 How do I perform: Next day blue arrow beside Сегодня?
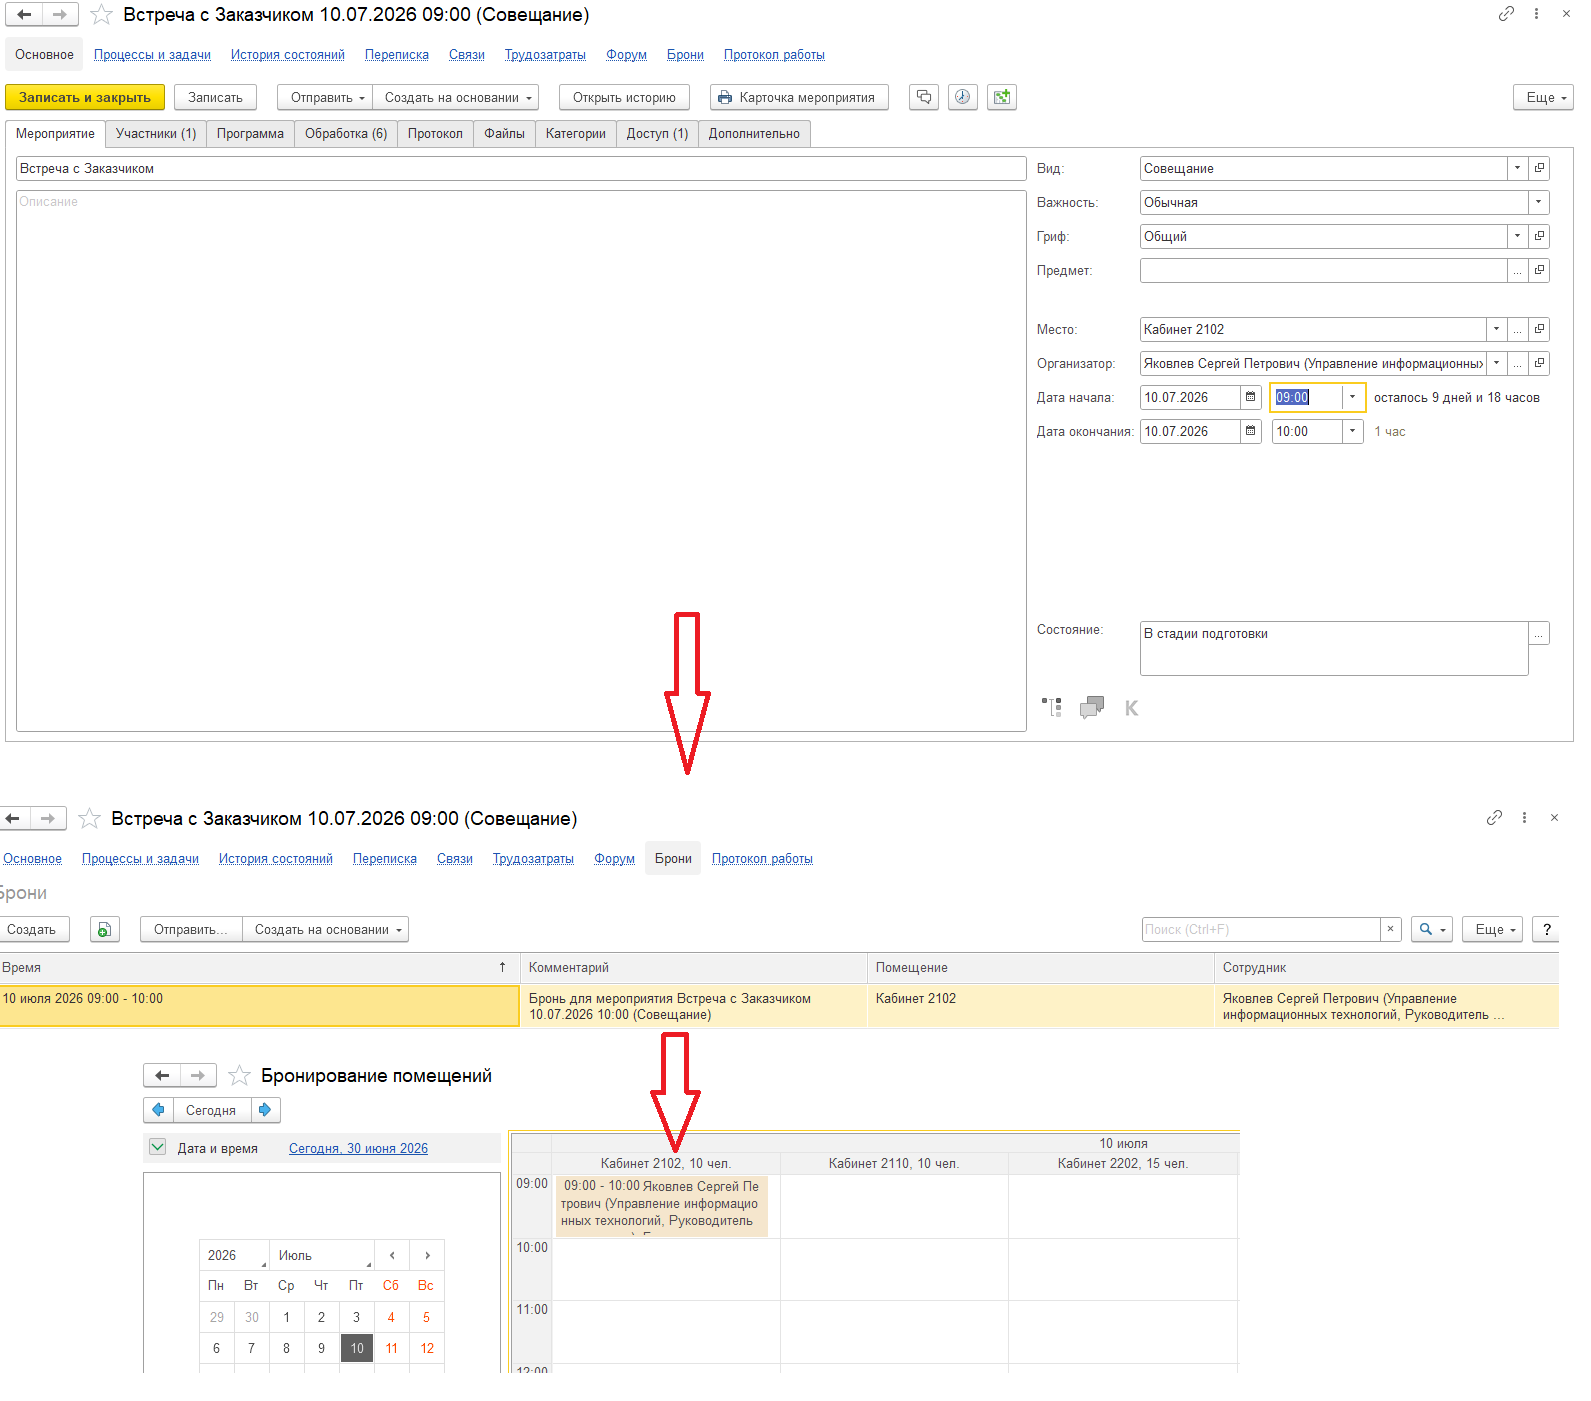(x=265, y=1110)
